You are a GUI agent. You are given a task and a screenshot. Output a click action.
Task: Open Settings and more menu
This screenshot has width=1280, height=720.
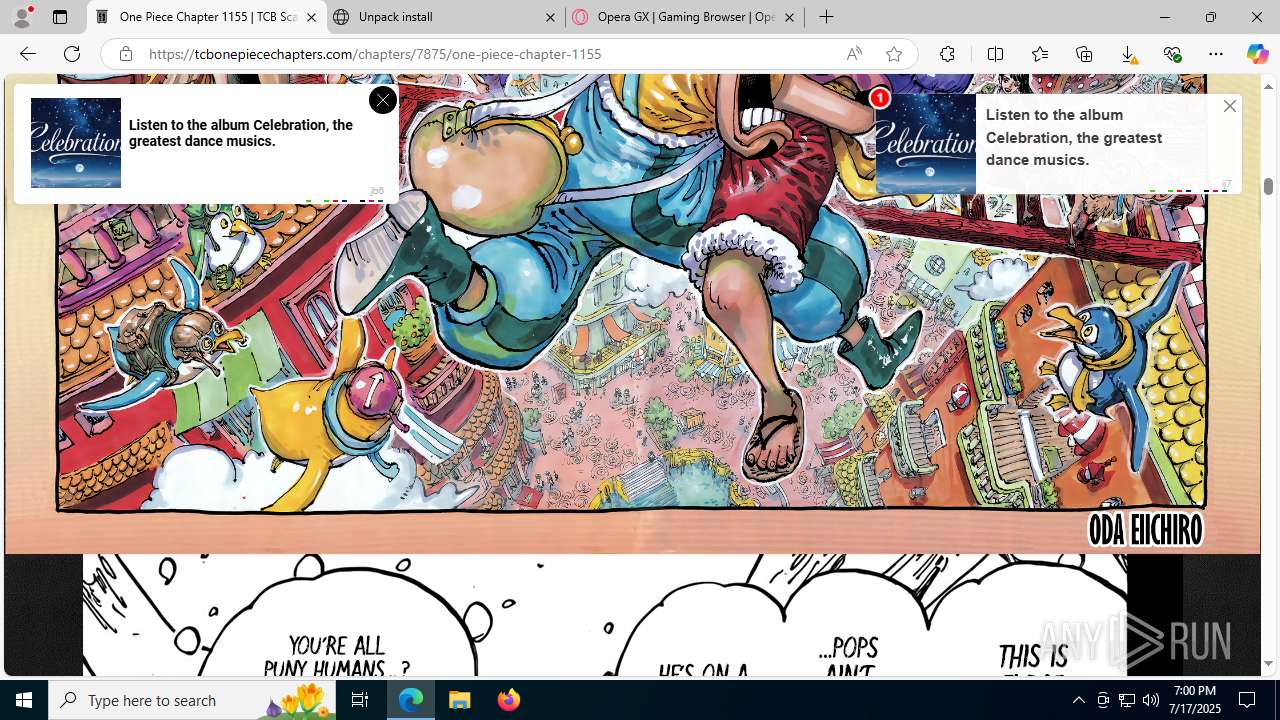1216,54
